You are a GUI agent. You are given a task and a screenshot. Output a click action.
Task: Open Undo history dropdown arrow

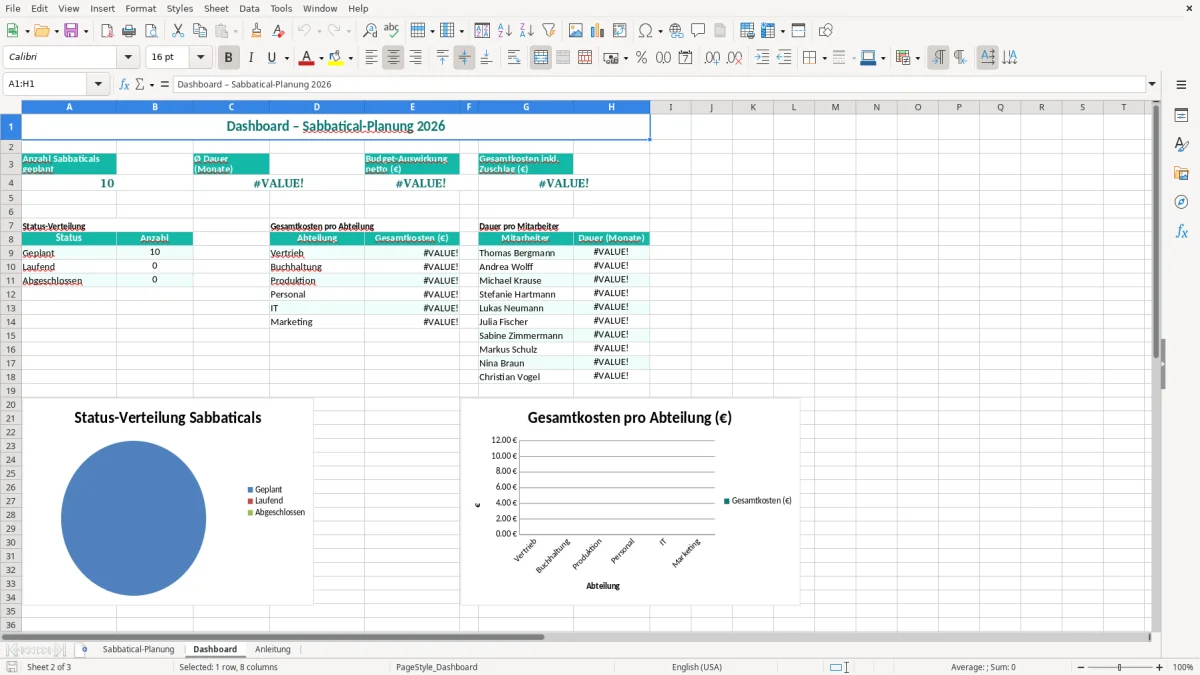click(318, 31)
